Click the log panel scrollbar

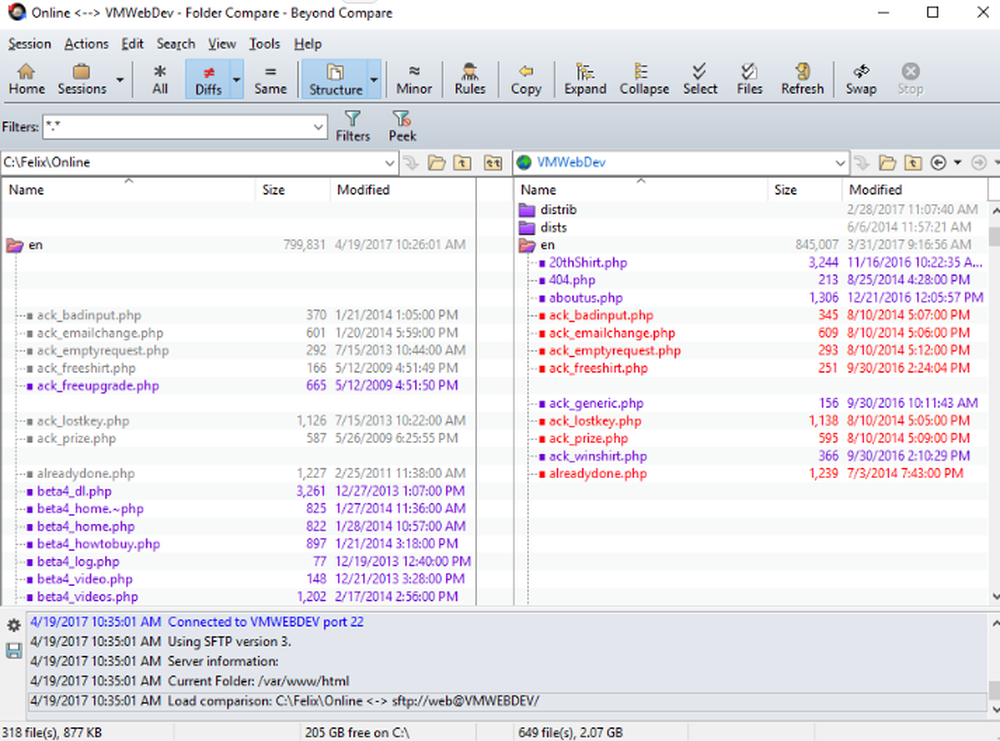click(994, 665)
